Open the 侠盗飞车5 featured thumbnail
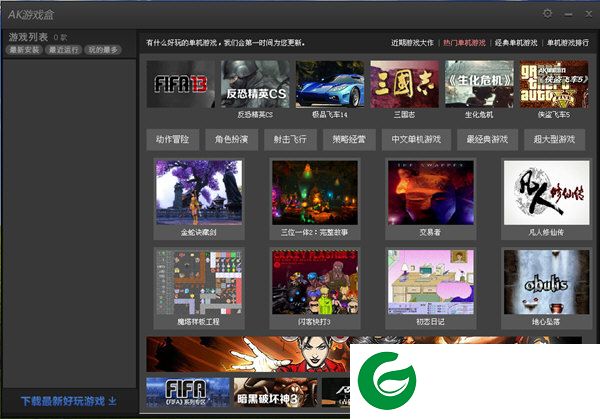 pos(554,84)
